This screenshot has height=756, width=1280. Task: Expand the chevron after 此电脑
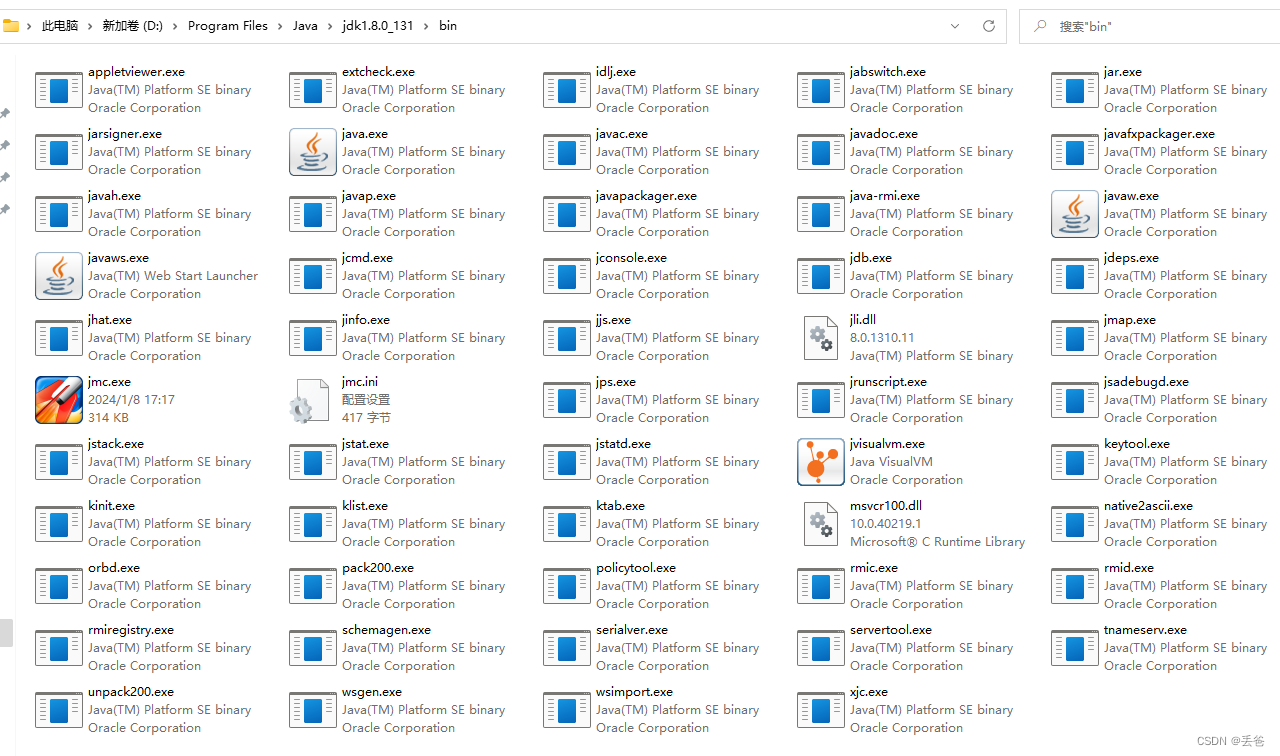click(90, 26)
